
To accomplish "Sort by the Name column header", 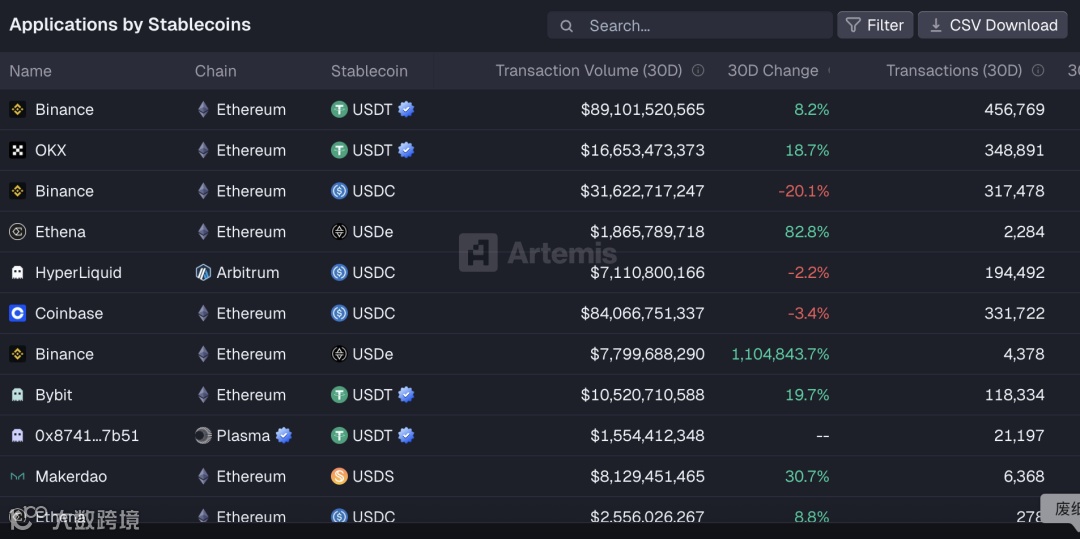I will tap(30, 71).
